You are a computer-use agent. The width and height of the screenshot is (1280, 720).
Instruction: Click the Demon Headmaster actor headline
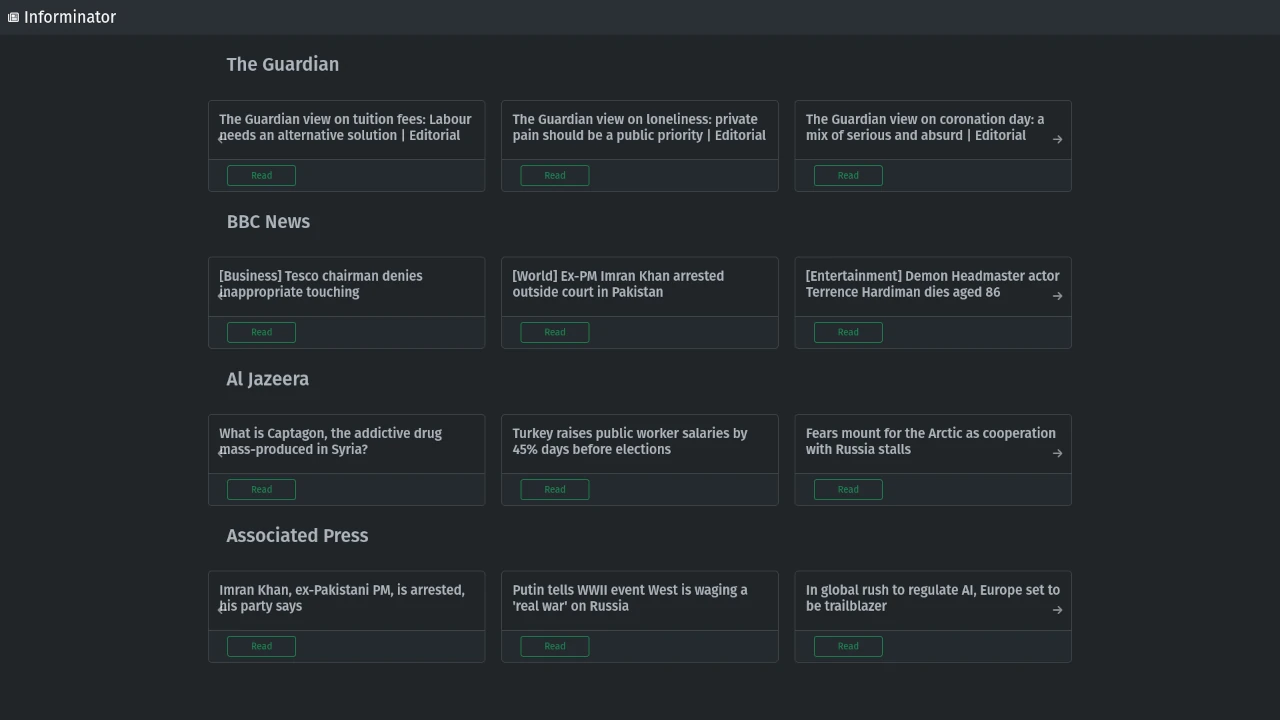pos(933,284)
